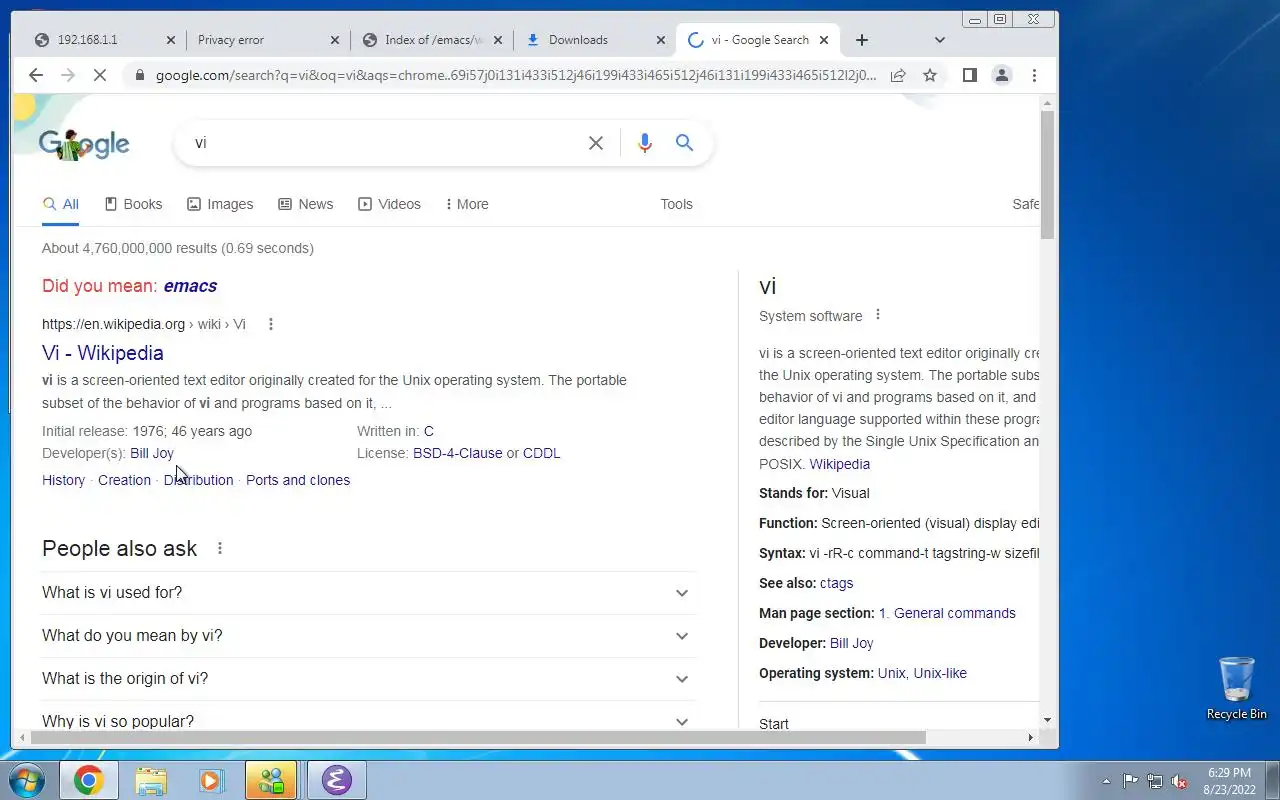1280x800 pixels.
Task: Select the Images search filter
Action: tap(220, 204)
